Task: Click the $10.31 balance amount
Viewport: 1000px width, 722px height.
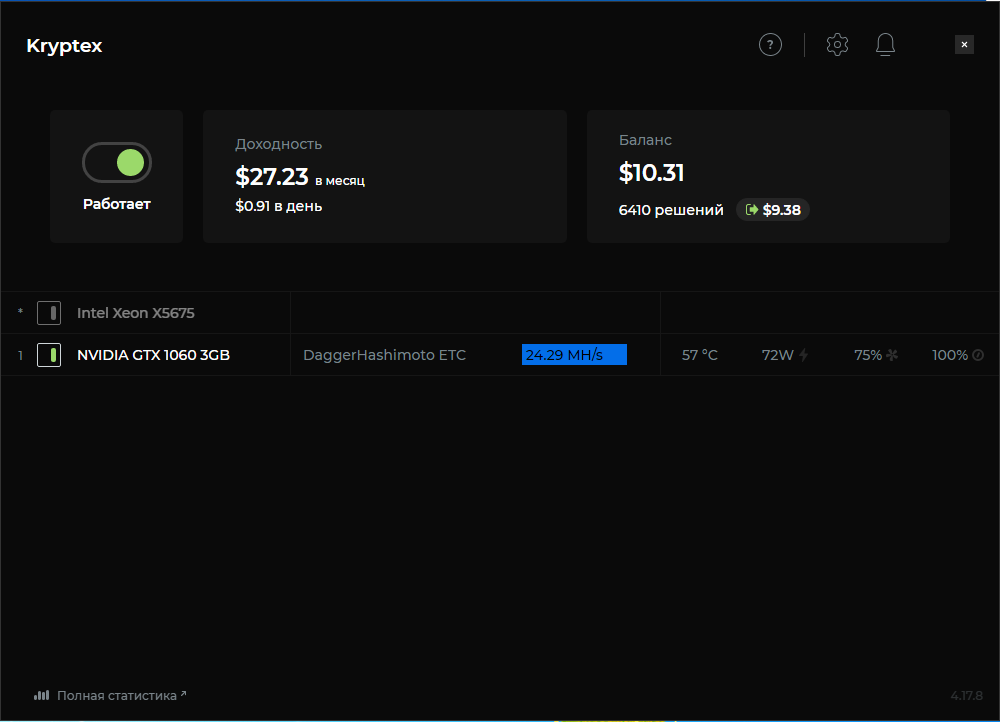Action: [651, 173]
